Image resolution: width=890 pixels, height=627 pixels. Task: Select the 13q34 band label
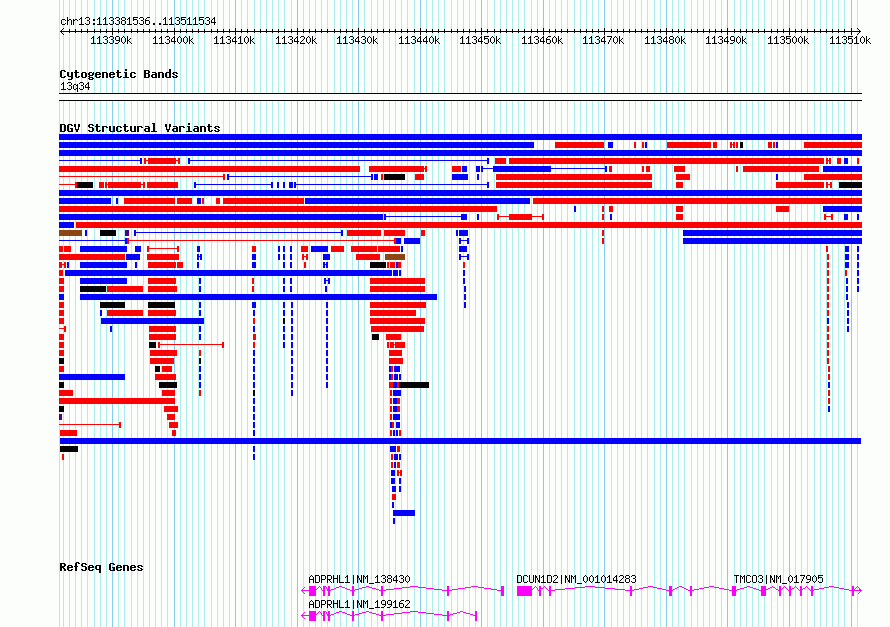point(75,86)
